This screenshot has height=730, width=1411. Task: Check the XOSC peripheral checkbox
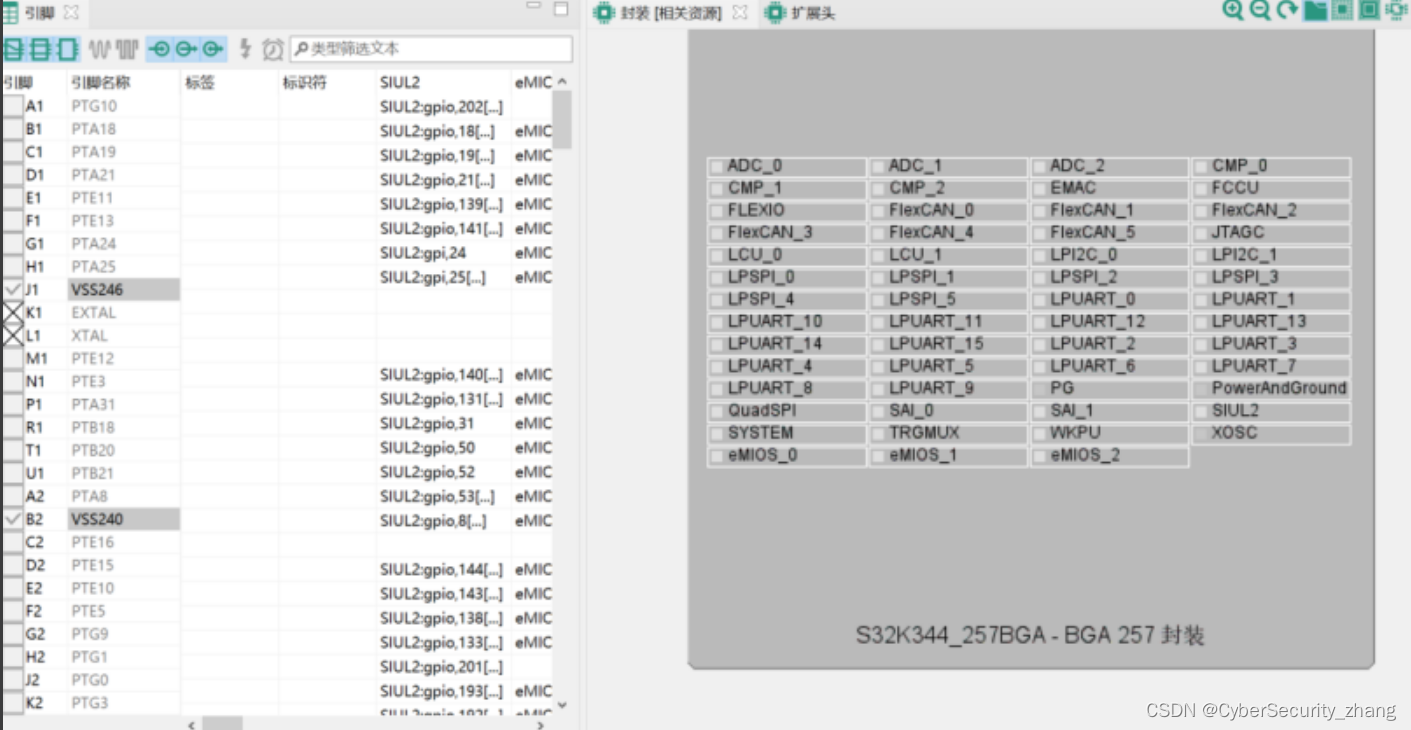click(x=1200, y=434)
